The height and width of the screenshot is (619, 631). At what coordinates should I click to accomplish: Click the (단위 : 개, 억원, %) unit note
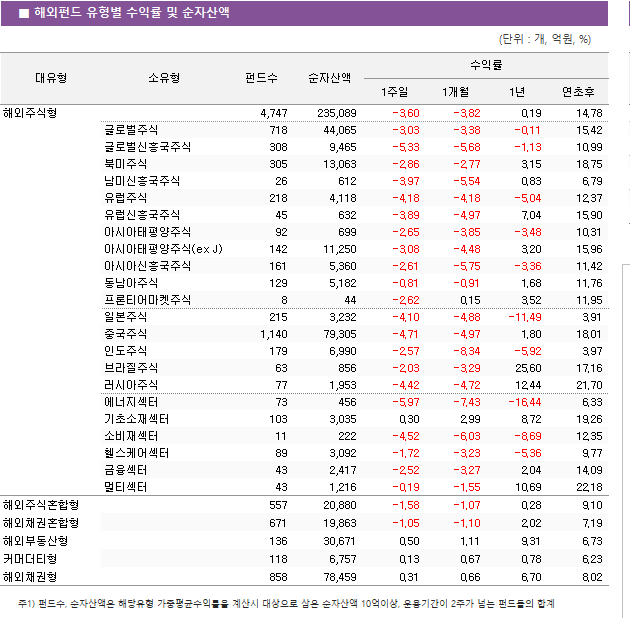(x=545, y=39)
